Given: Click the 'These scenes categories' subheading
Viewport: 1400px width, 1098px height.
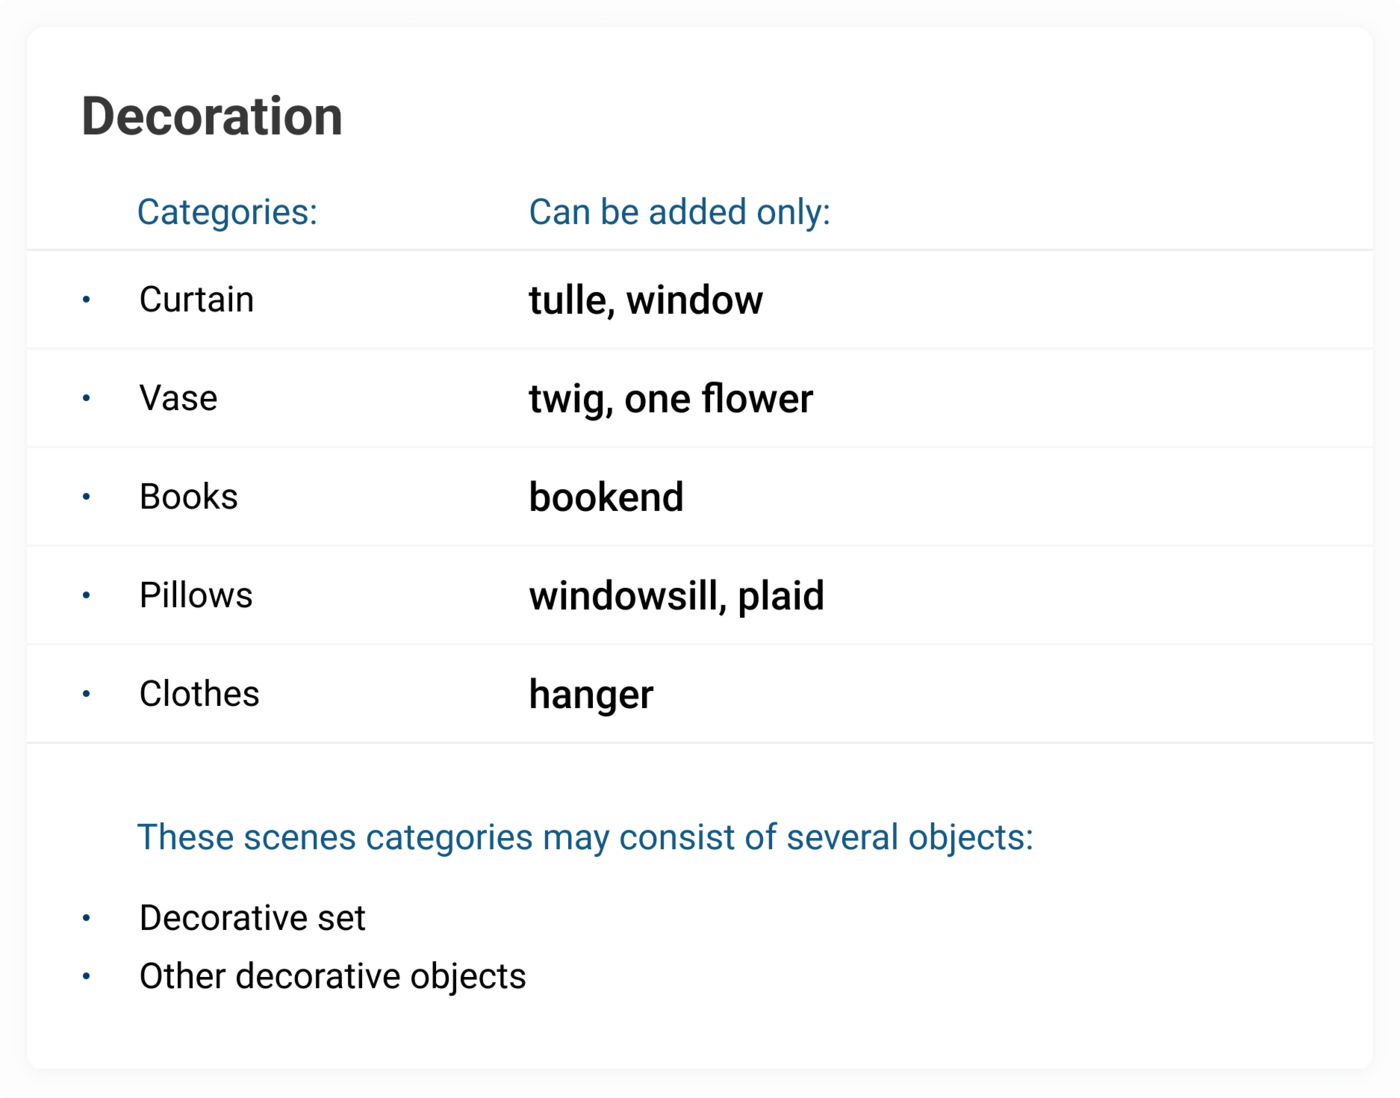Looking at the screenshot, I should tap(585, 837).
